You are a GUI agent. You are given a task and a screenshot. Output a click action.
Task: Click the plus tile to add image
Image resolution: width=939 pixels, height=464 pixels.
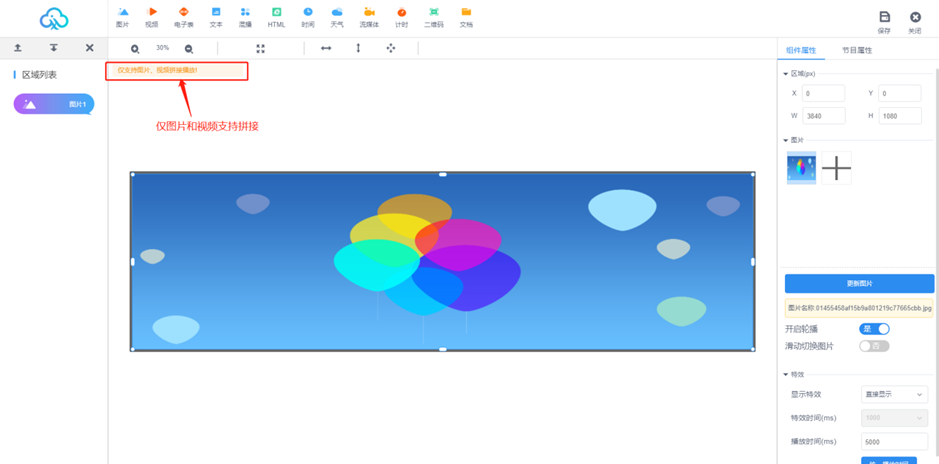[836, 168]
